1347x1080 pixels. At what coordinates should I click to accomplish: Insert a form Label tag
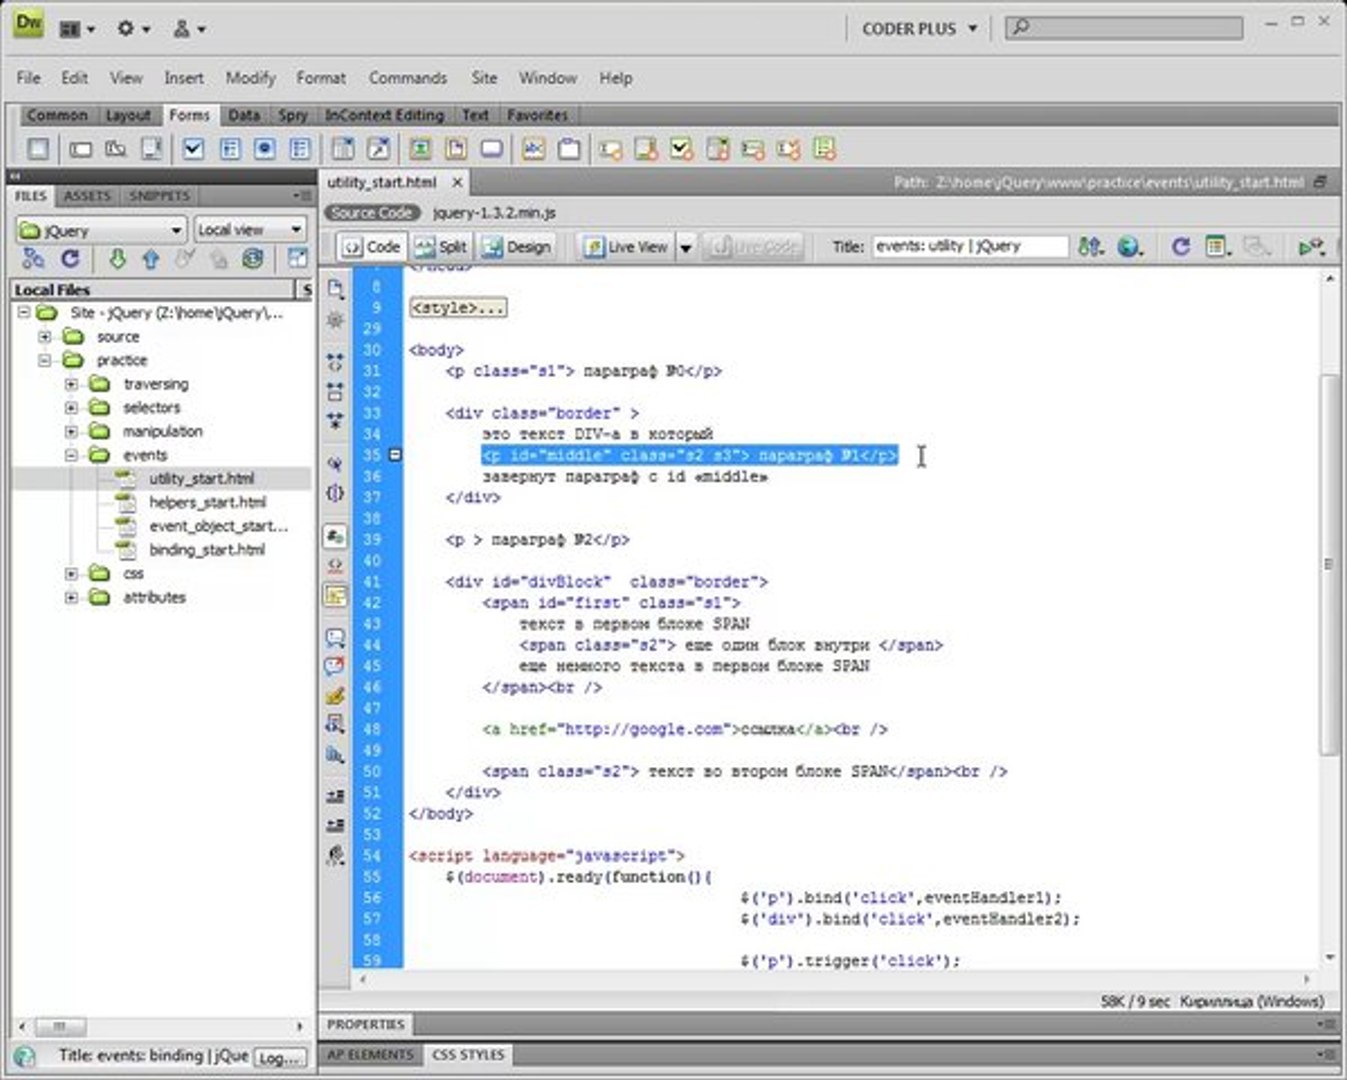[533, 149]
